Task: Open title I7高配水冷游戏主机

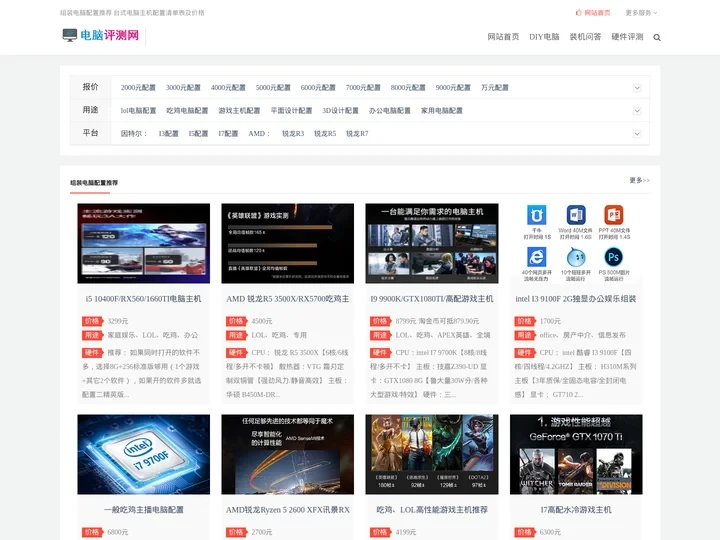Action: [576, 510]
